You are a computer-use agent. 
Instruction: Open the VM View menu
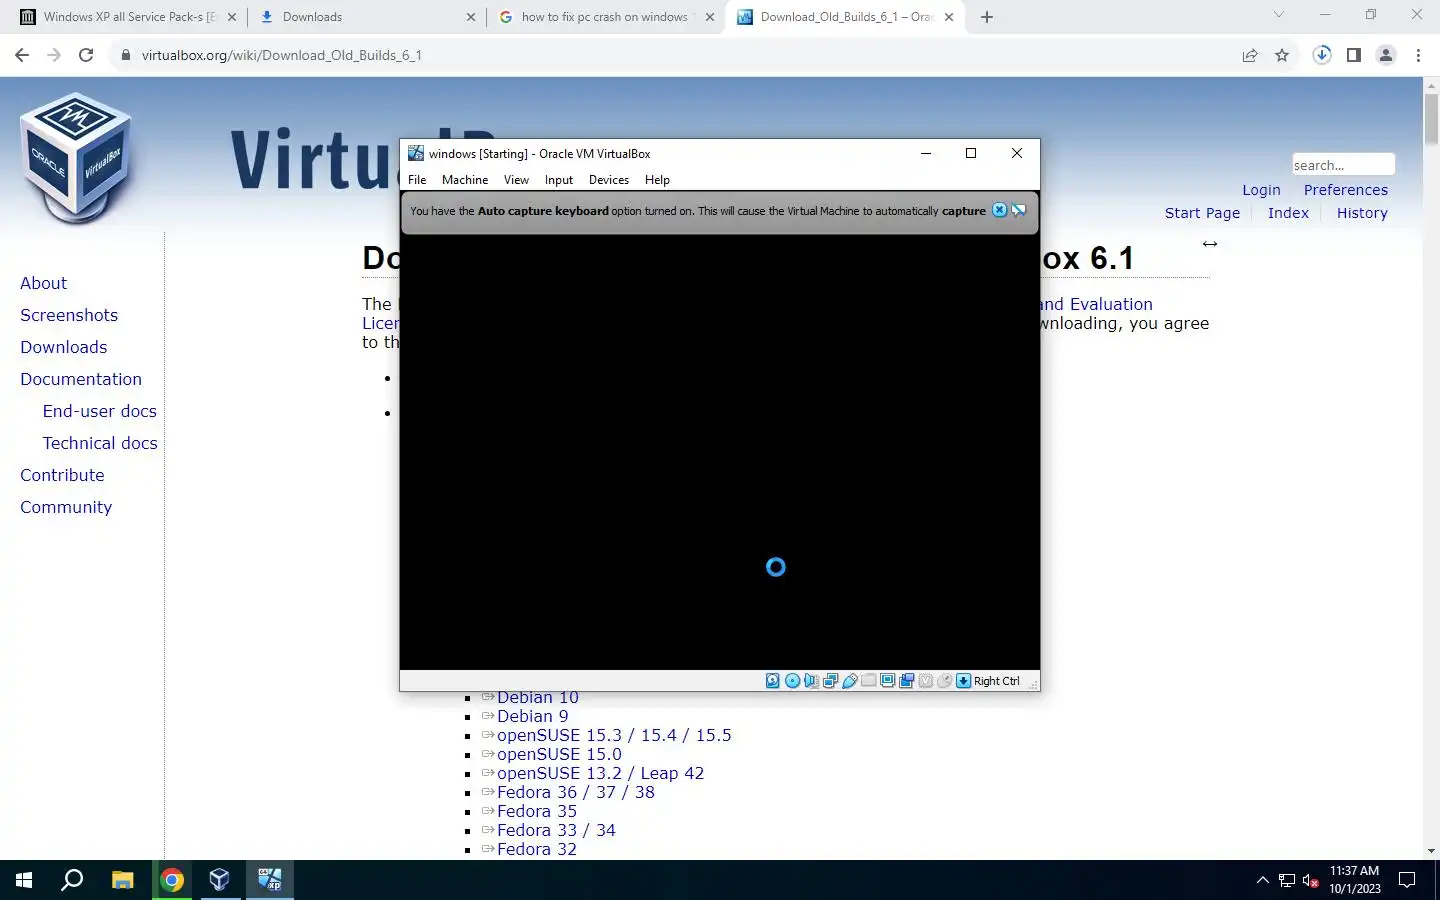pyautogui.click(x=516, y=180)
